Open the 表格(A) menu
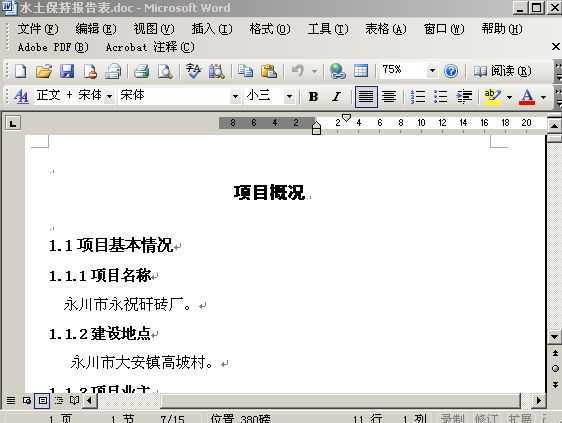562x423 pixels. pos(386,29)
